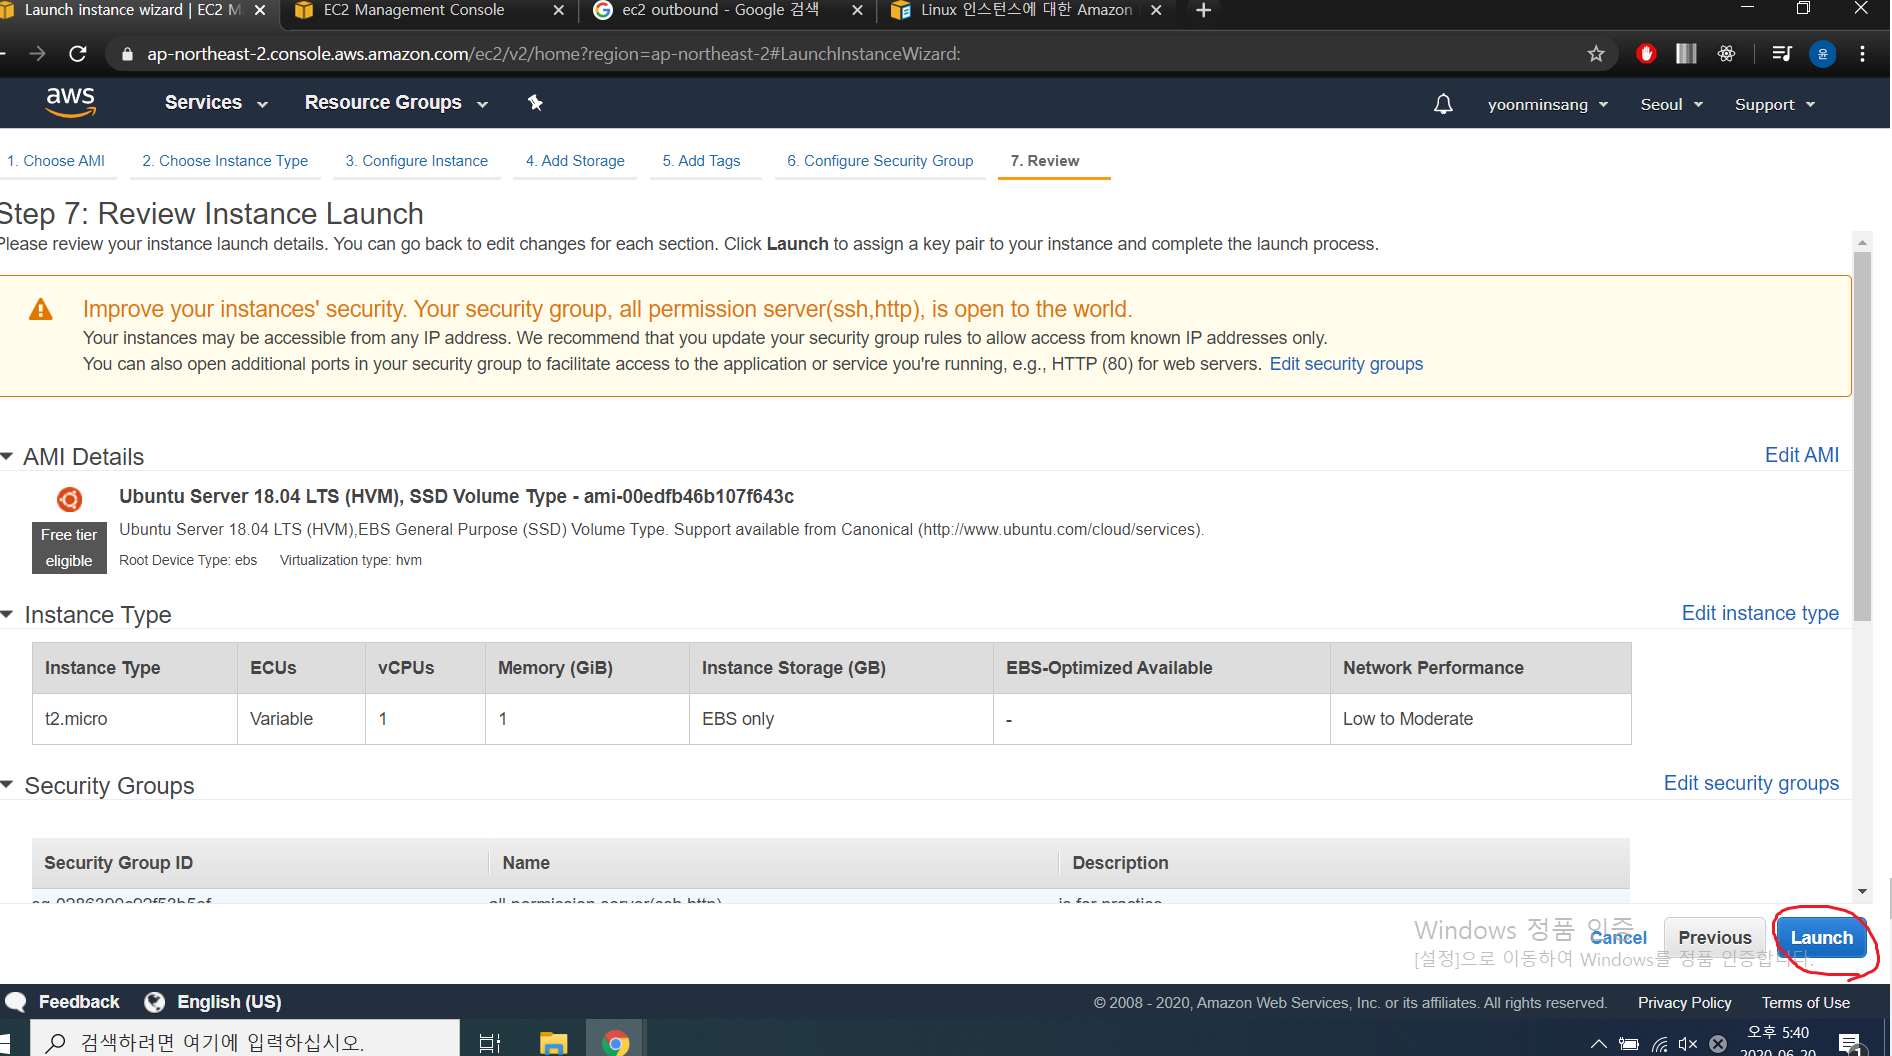Click the striped barcode extension icon
Viewport: 1892px width, 1056px height.
pyautogui.click(x=1686, y=54)
